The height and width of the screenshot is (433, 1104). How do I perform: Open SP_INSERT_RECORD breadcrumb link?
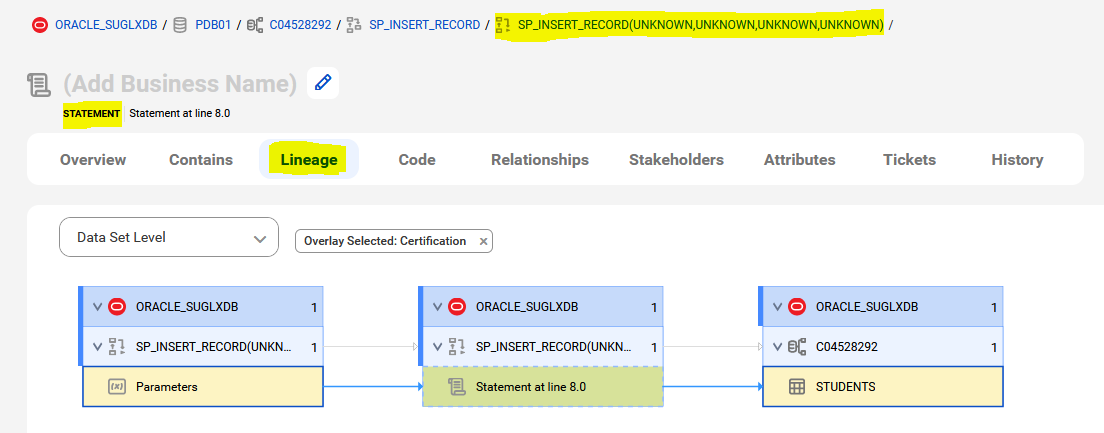coord(425,25)
